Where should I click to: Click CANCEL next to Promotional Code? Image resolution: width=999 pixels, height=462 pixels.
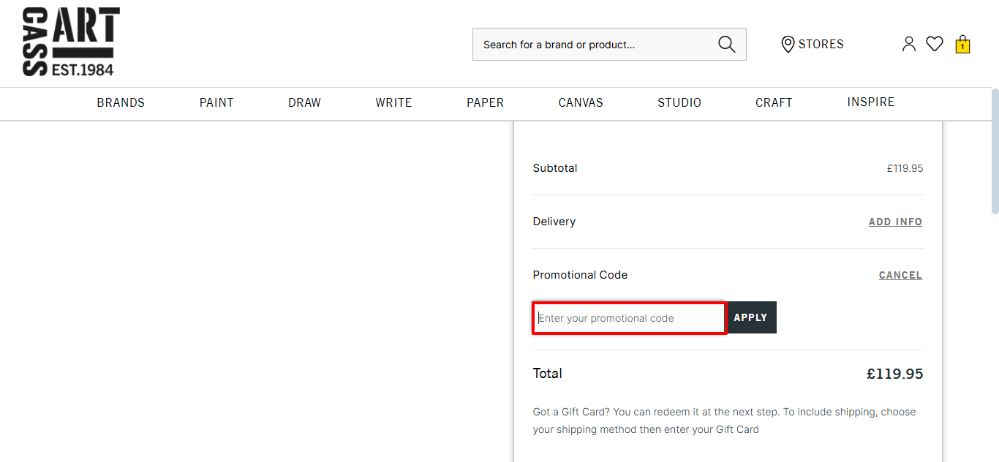click(900, 275)
